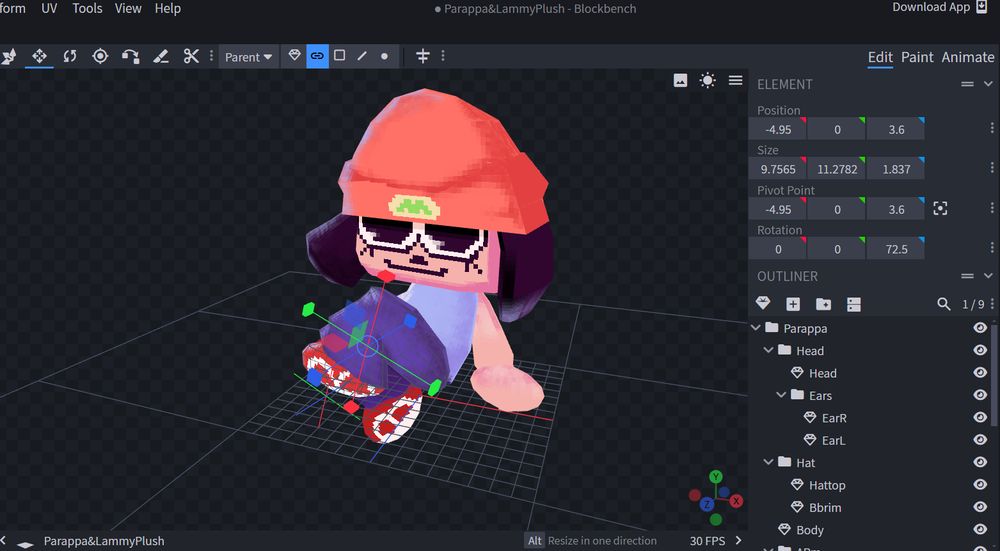This screenshot has width=1000, height=551.
Task: Hide Hattop eye icon
Action: click(x=980, y=484)
